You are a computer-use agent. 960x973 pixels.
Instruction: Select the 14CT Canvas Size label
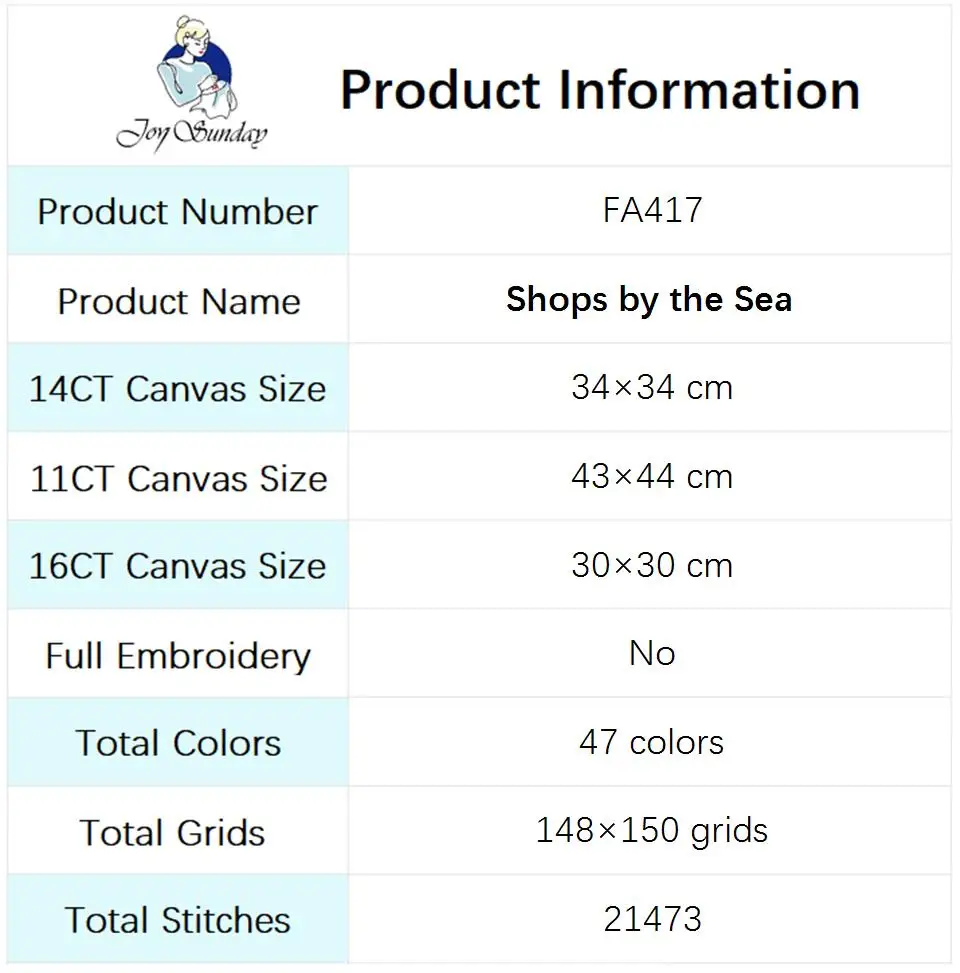click(x=177, y=389)
